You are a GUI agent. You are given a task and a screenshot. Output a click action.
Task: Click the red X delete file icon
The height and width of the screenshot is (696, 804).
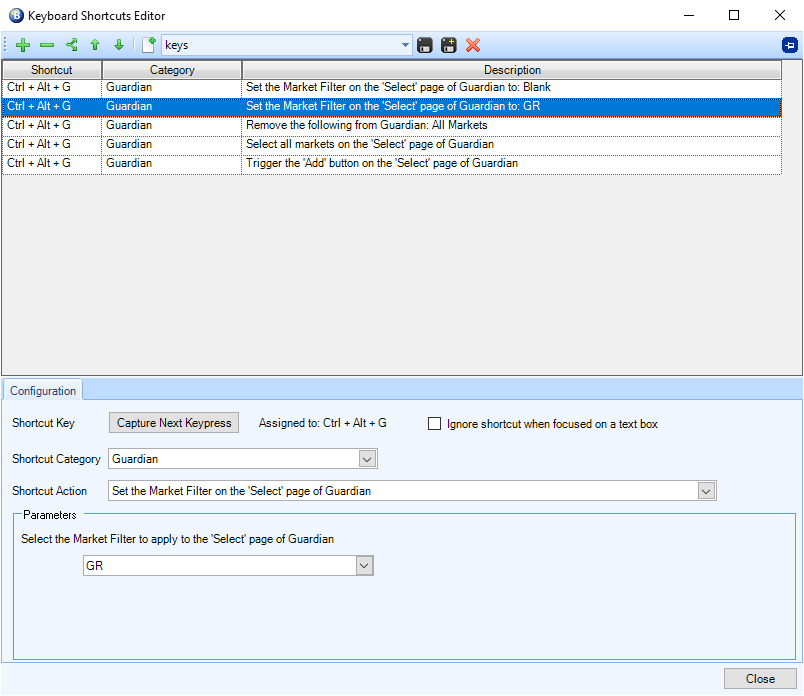473,45
